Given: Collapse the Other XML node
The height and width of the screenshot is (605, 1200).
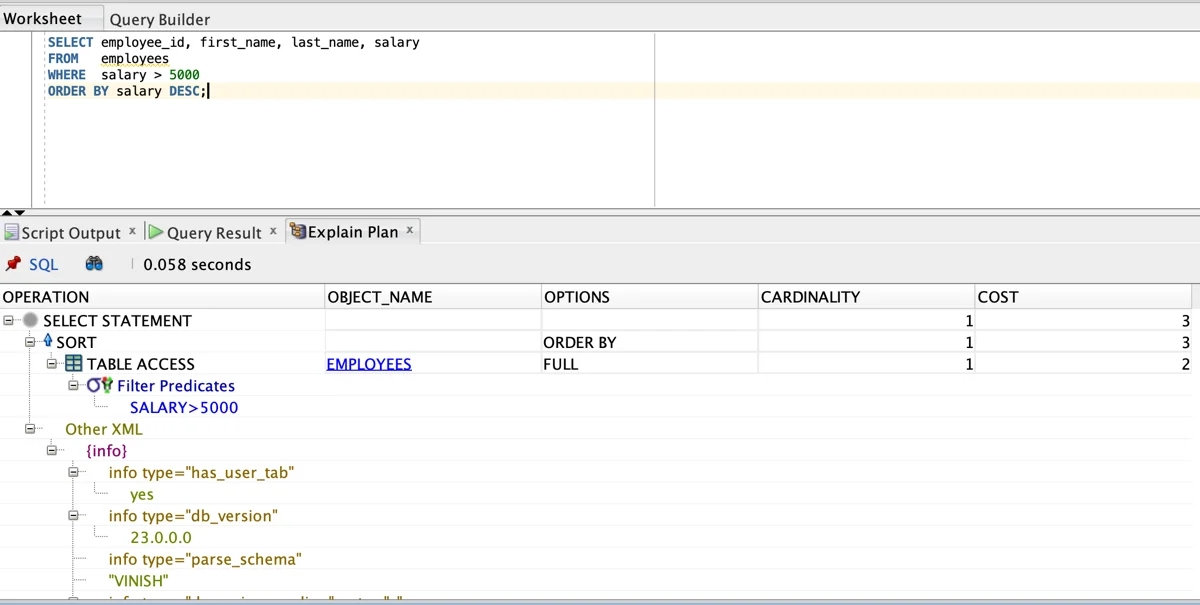Looking at the screenshot, I should click(x=31, y=429).
